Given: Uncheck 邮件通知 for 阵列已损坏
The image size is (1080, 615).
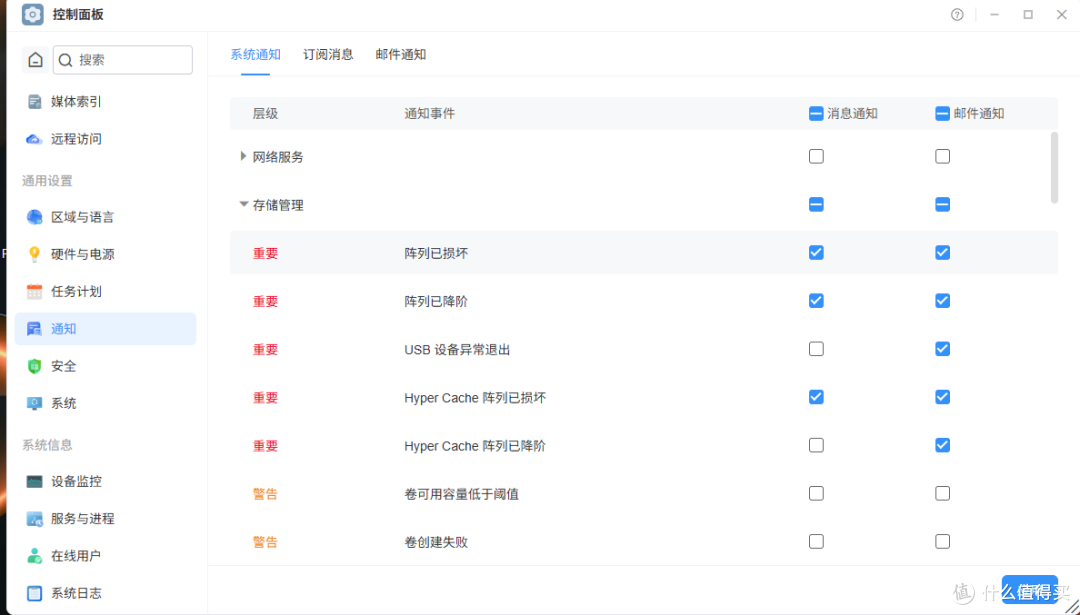Looking at the screenshot, I should pos(942,253).
